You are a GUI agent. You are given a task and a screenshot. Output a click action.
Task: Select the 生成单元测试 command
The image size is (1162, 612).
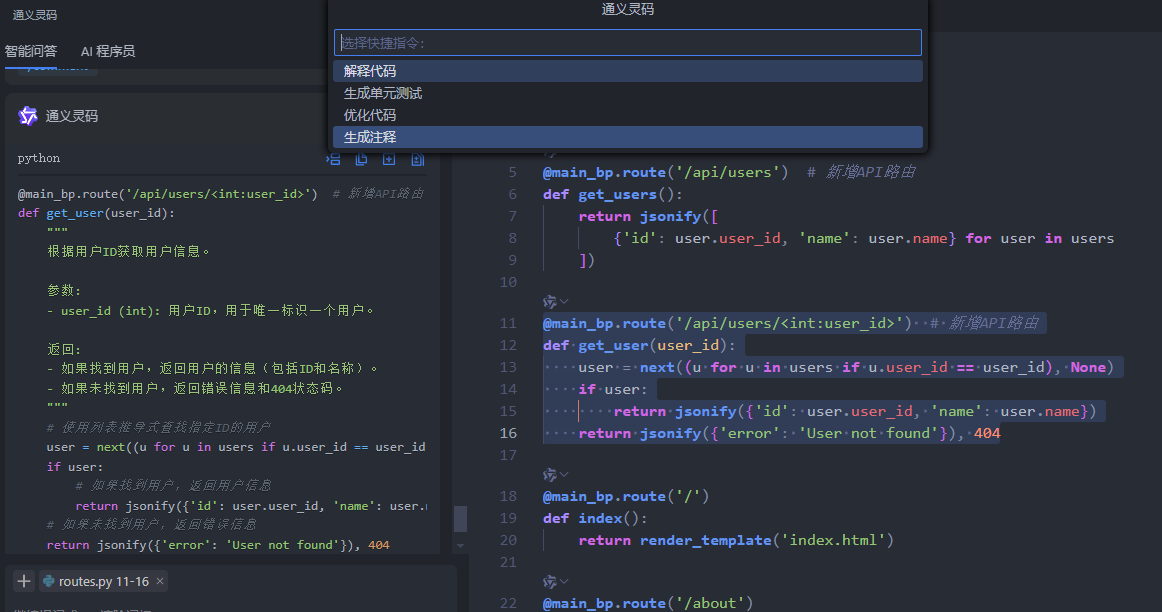628,93
